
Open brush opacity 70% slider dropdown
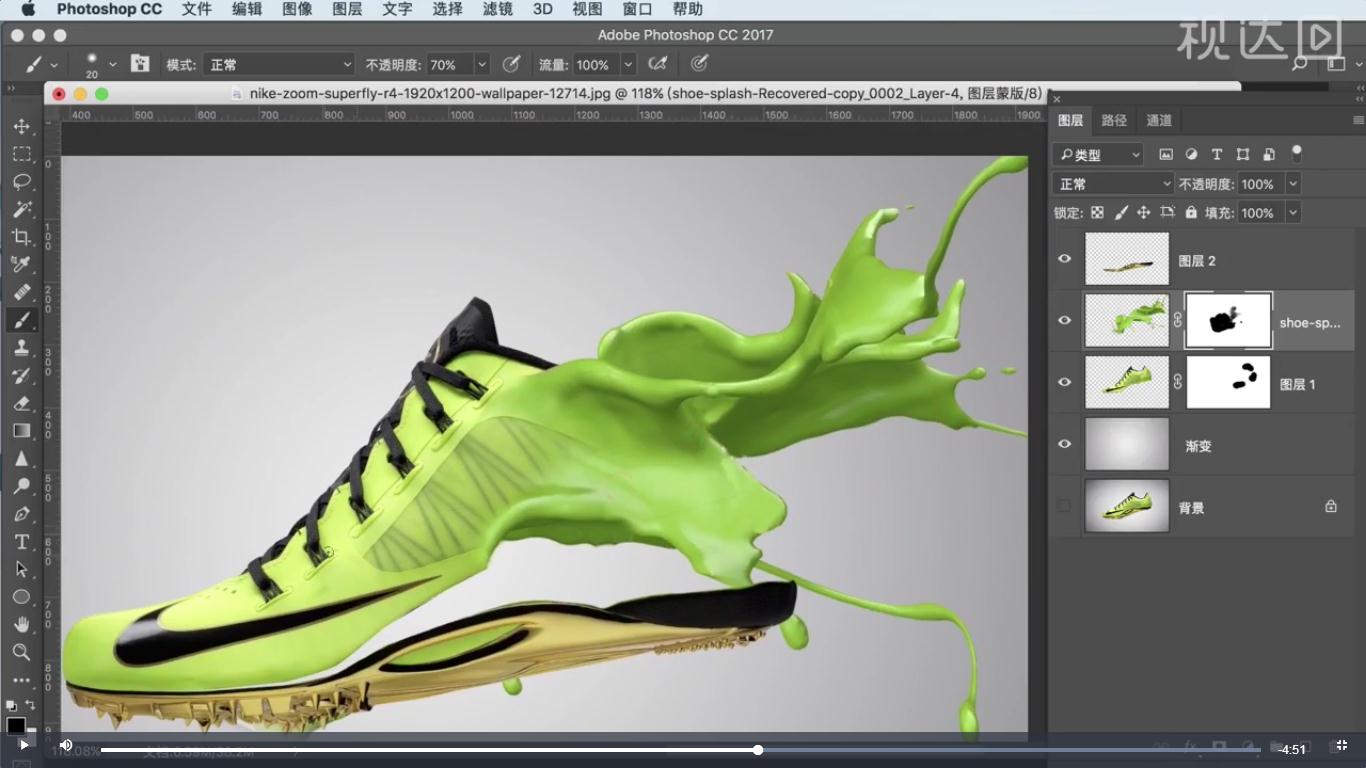pos(482,64)
